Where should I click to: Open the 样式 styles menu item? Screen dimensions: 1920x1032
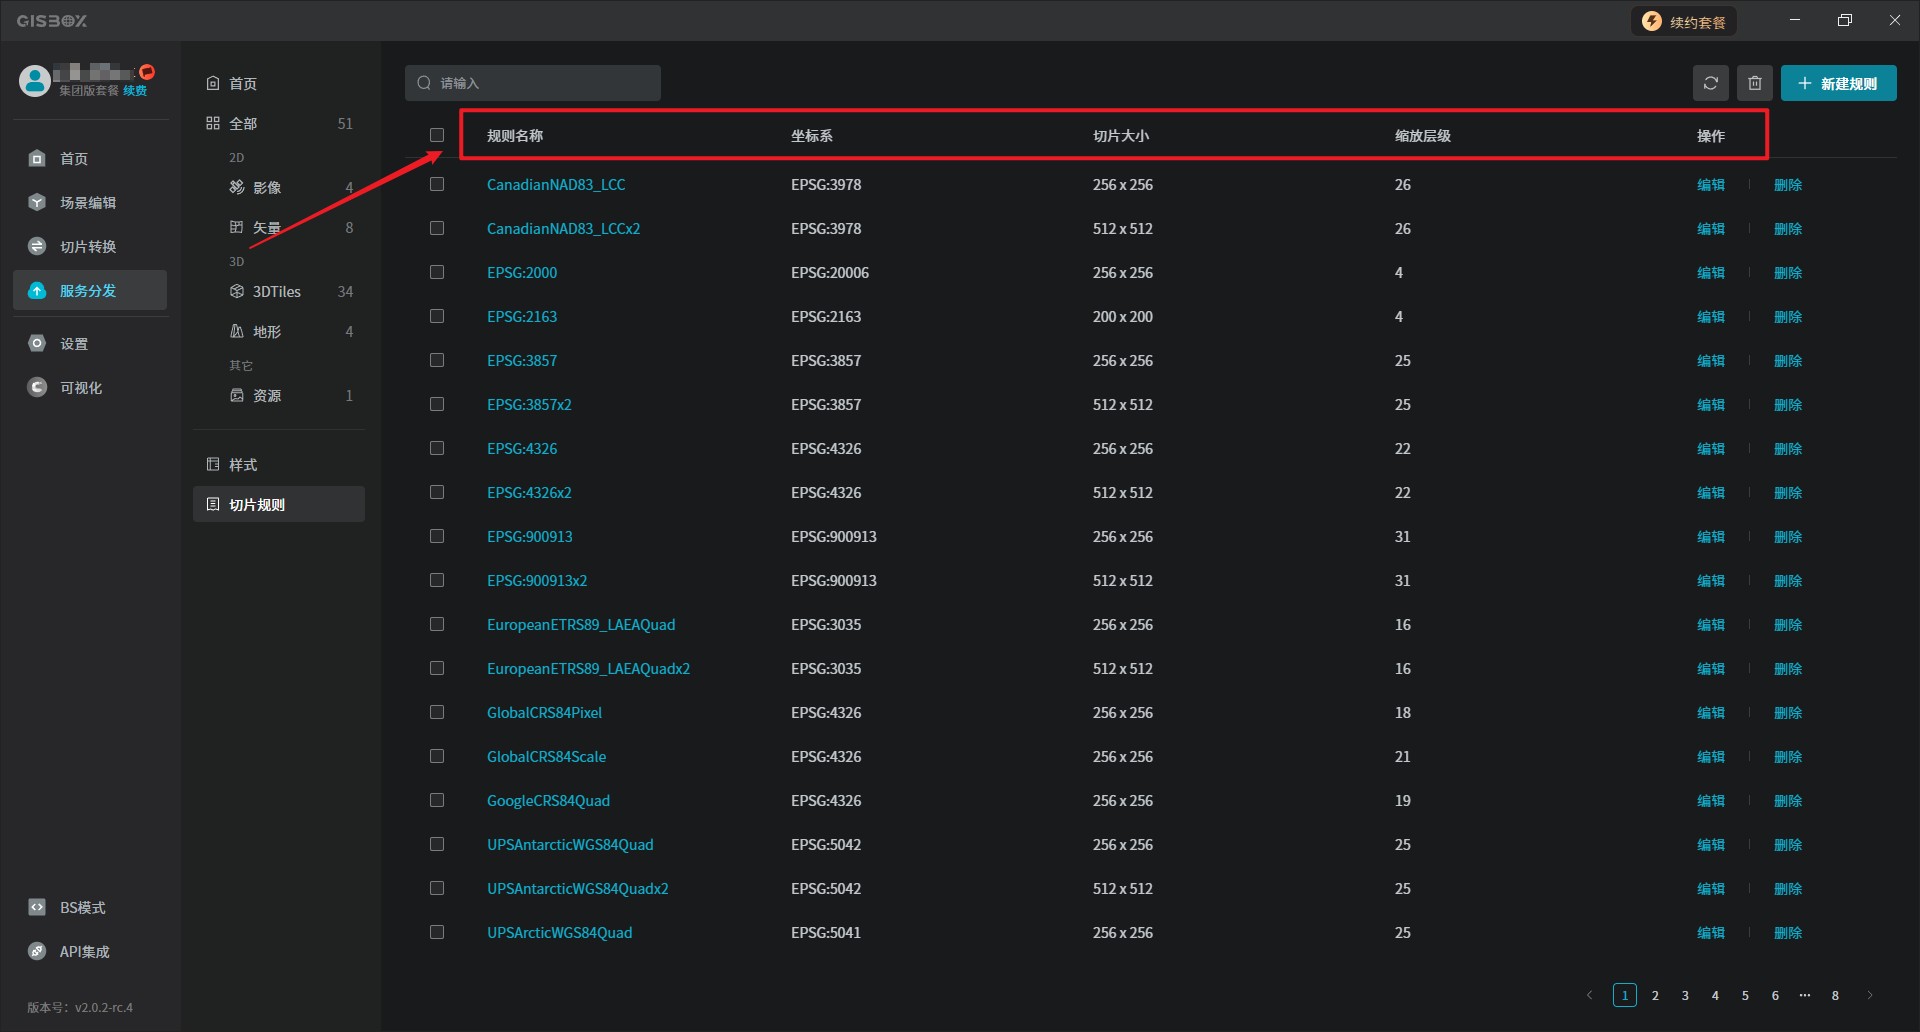click(x=243, y=465)
